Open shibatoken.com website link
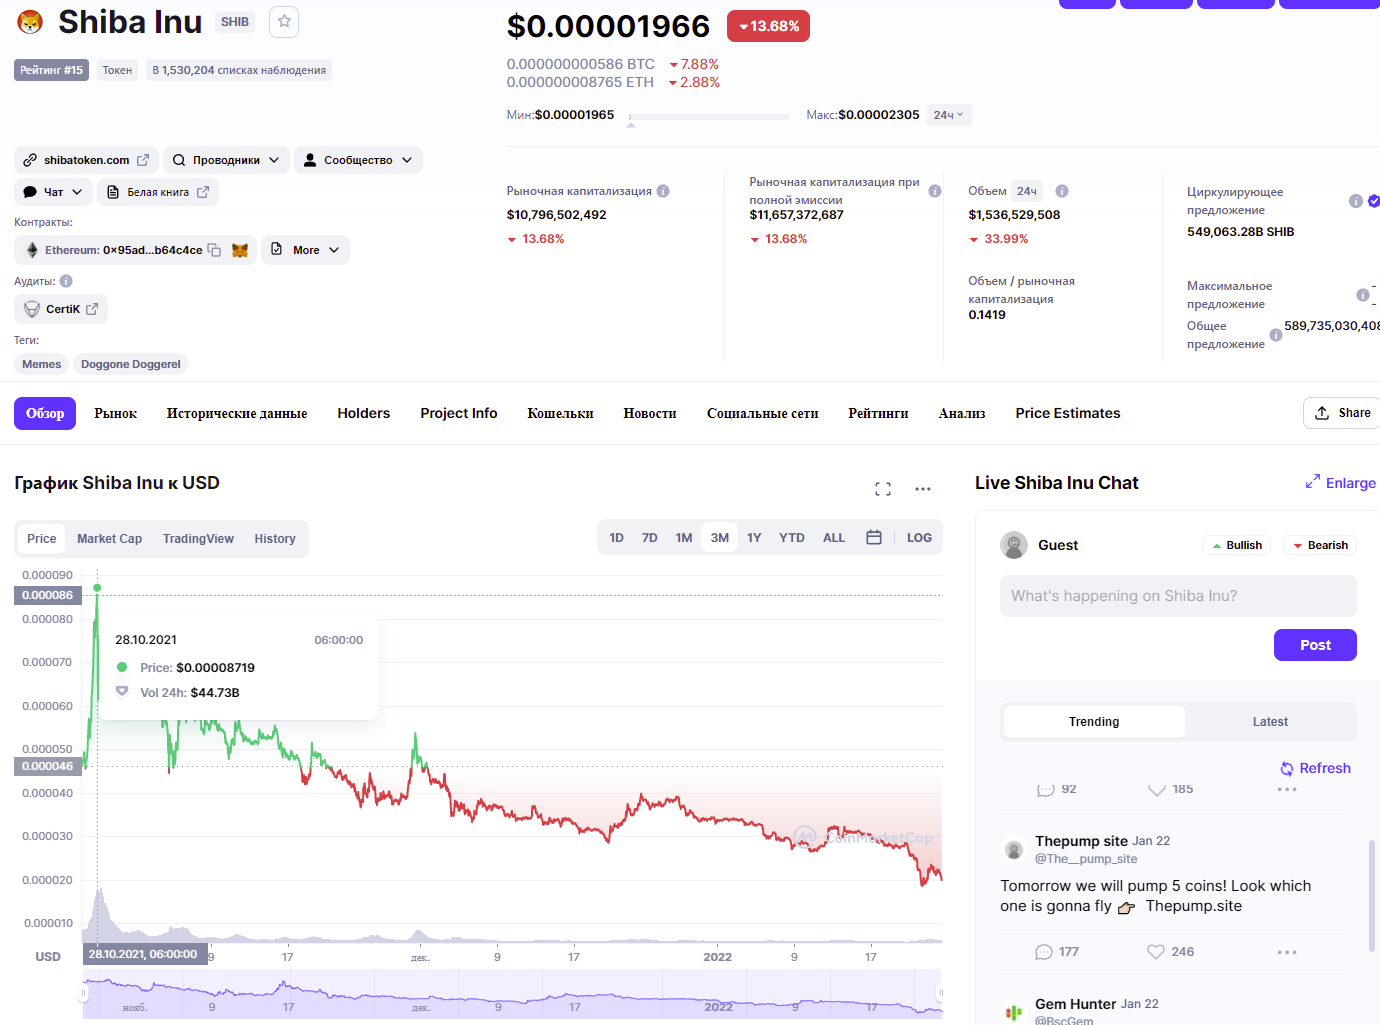This screenshot has height=1025, width=1380. (87, 160)
